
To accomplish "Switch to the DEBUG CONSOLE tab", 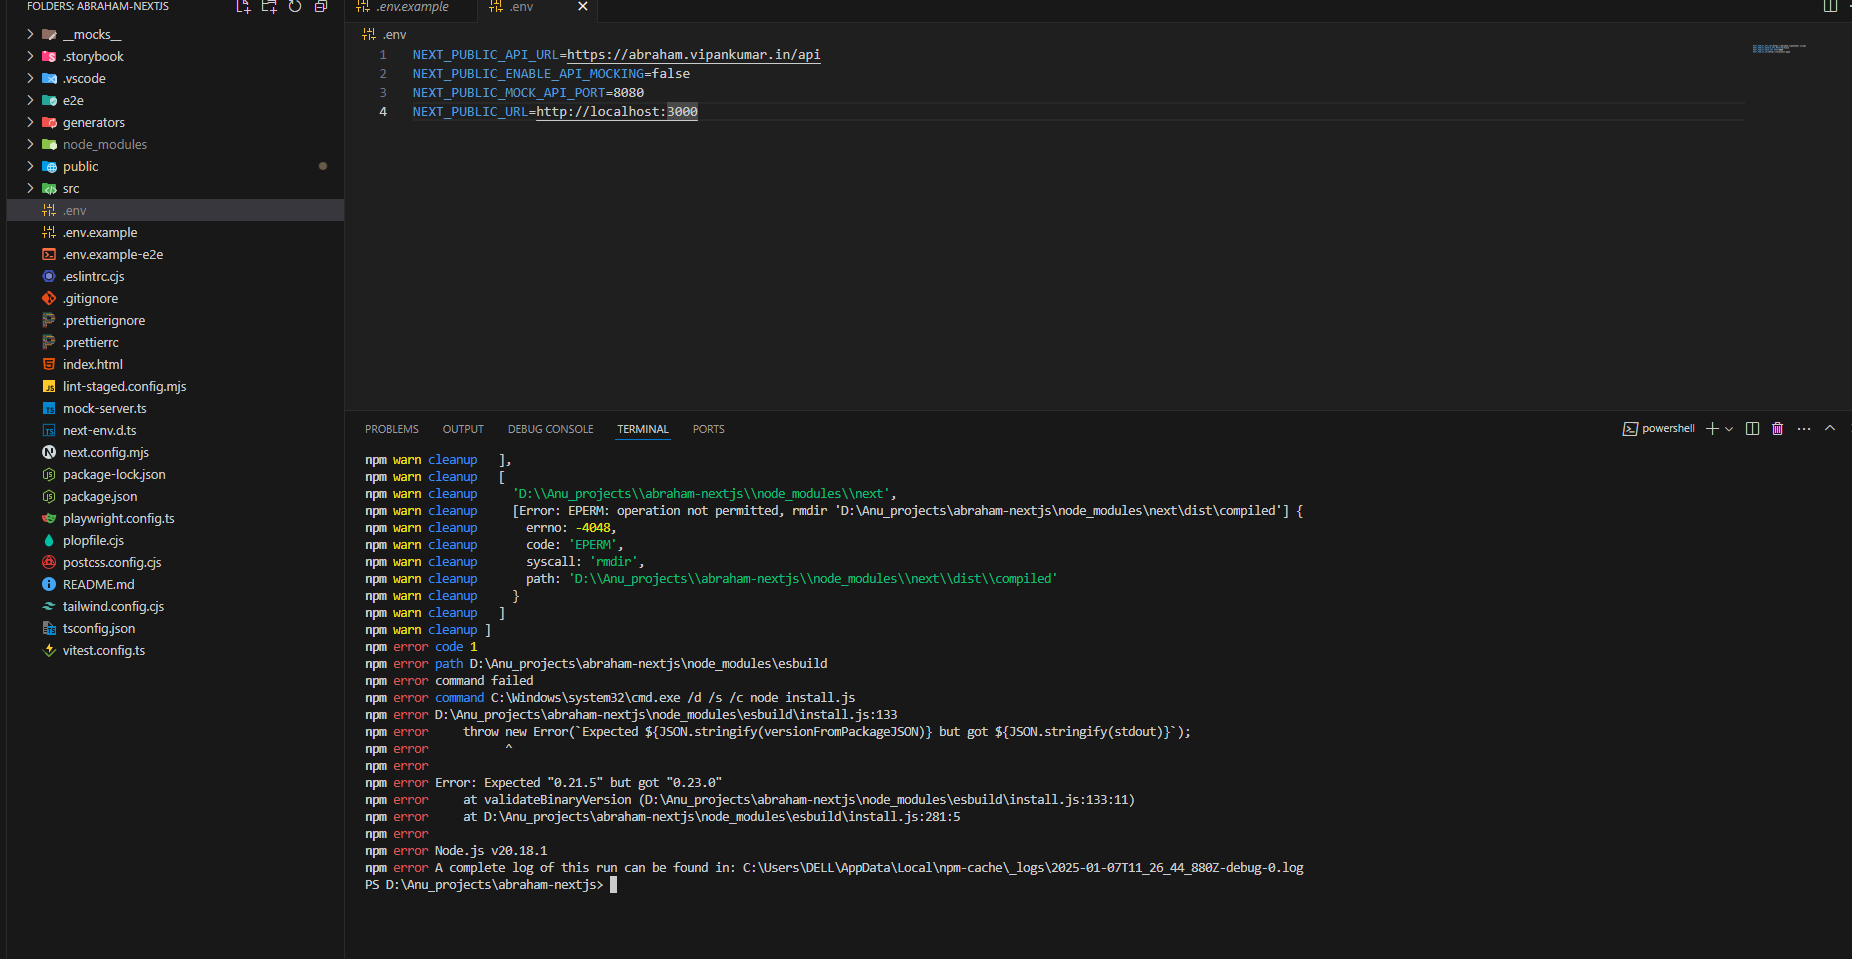I will 550,429.
